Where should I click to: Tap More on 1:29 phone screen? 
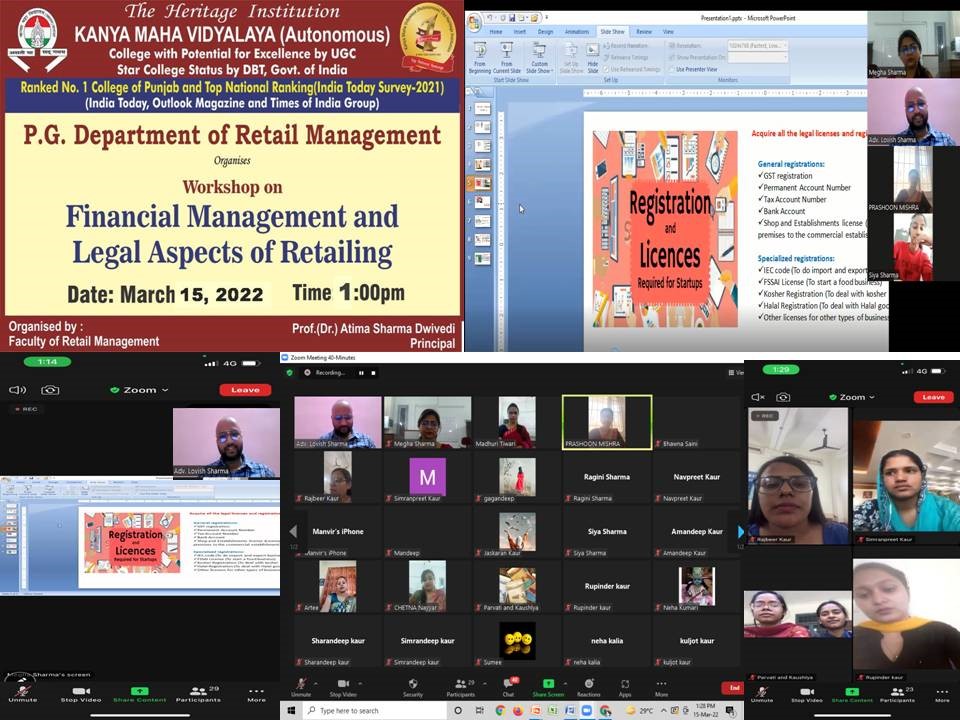click(x=942, y=695)
